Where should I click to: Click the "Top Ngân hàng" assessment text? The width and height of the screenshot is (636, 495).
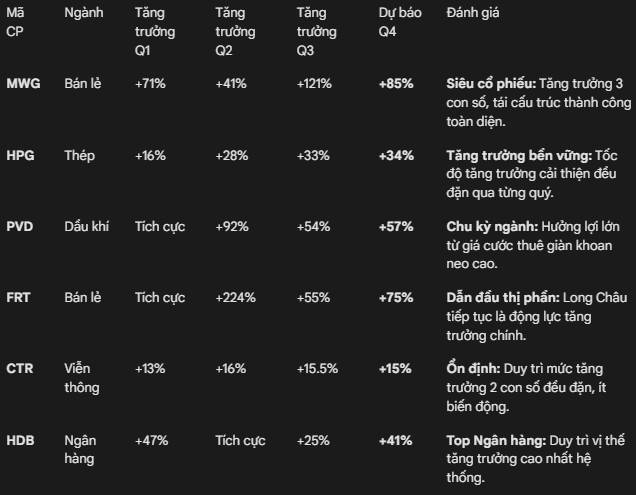[493, 440]
